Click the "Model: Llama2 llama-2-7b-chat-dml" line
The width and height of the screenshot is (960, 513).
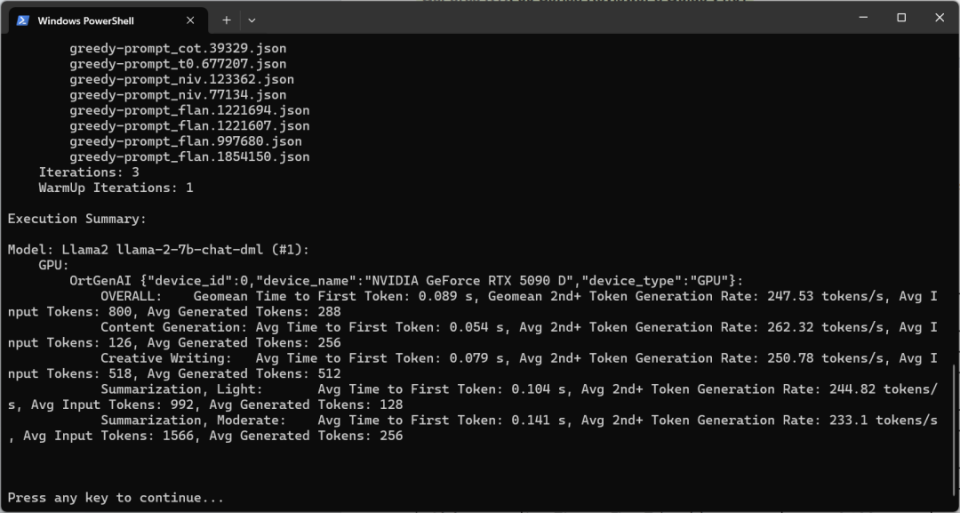pos(146,249)
